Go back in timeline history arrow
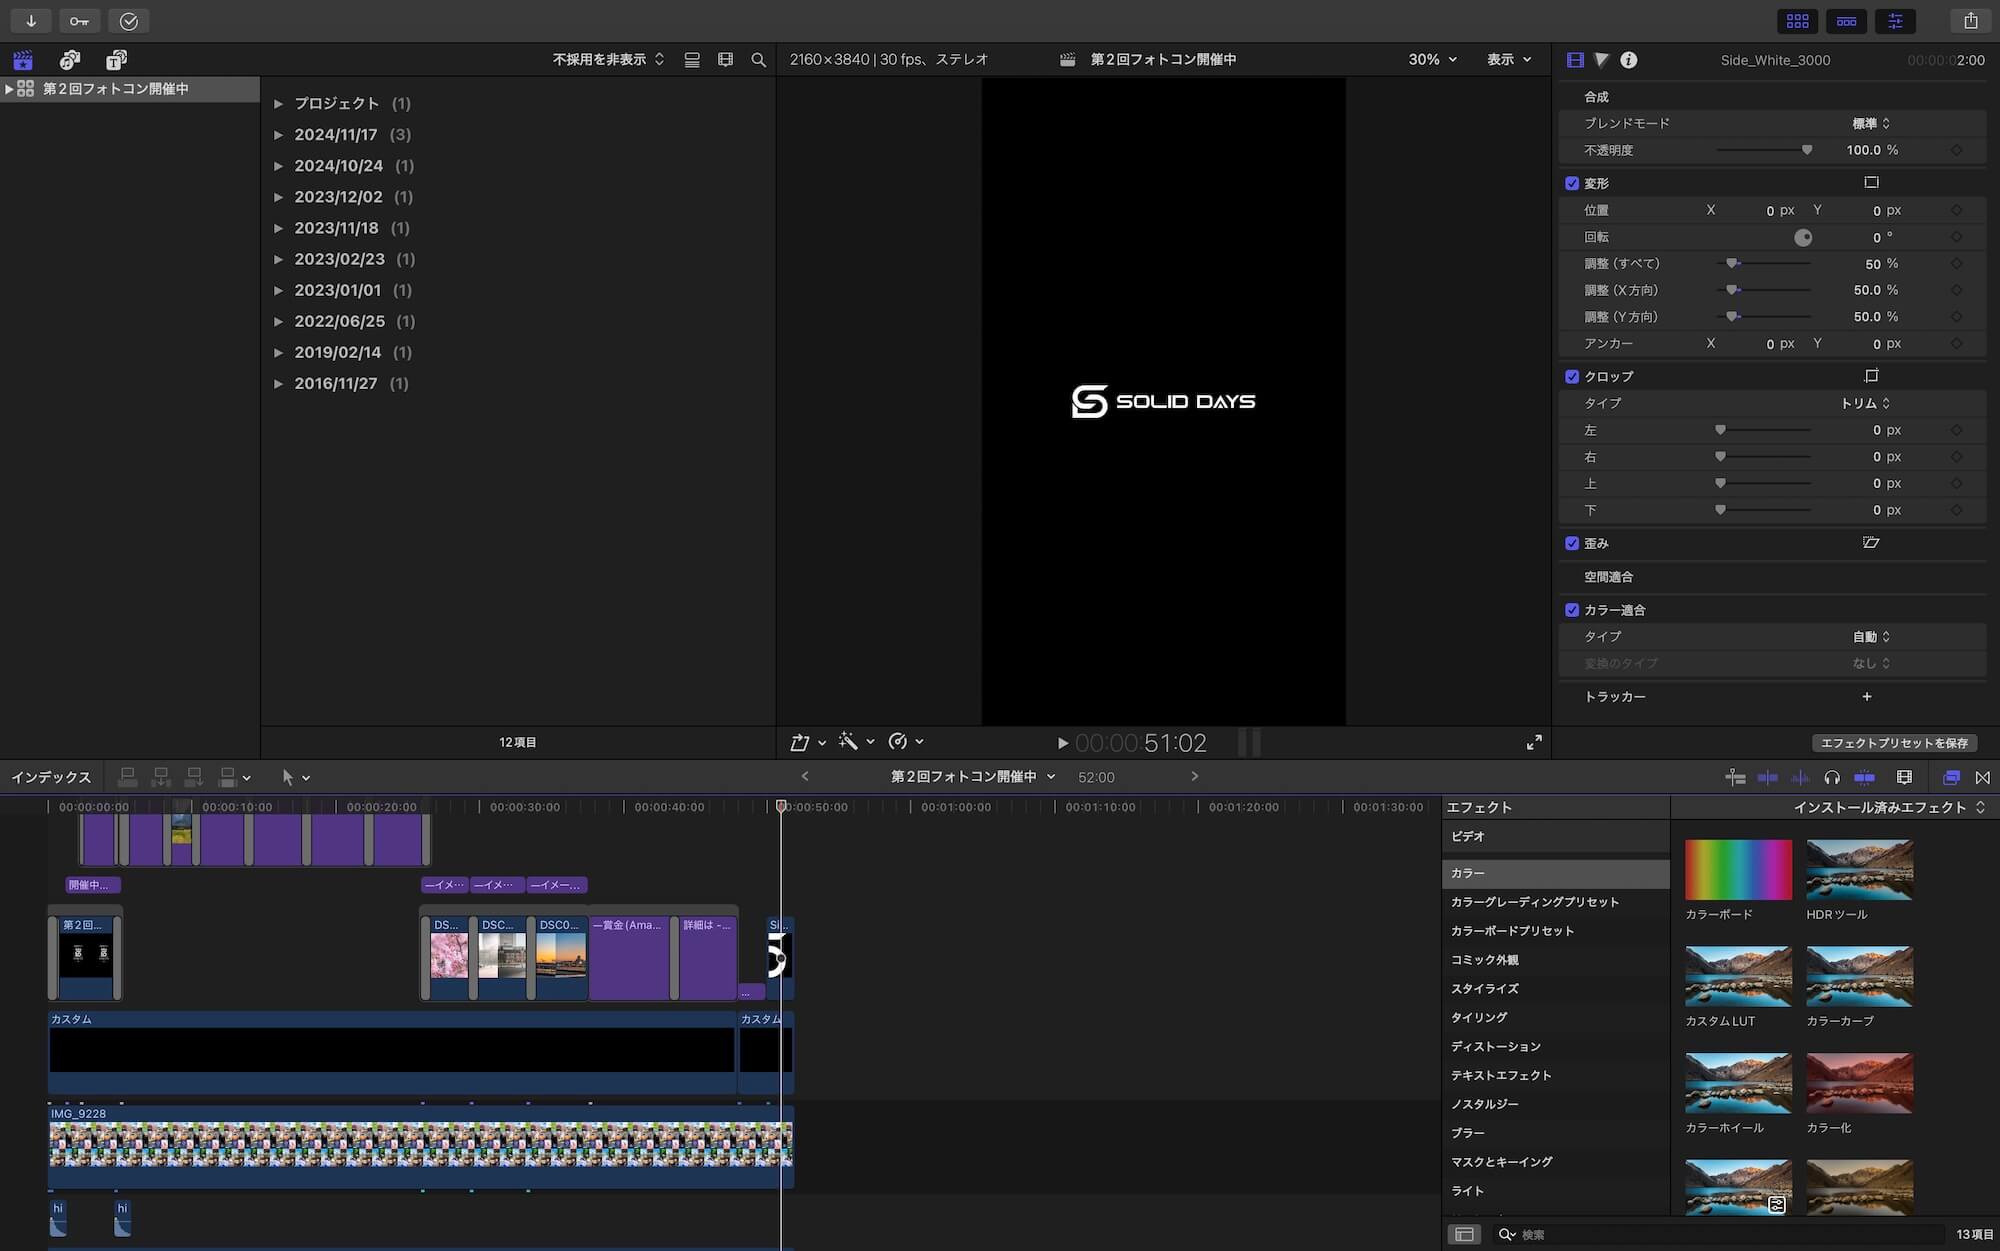 pyautogui.click(x=805, y=776)
